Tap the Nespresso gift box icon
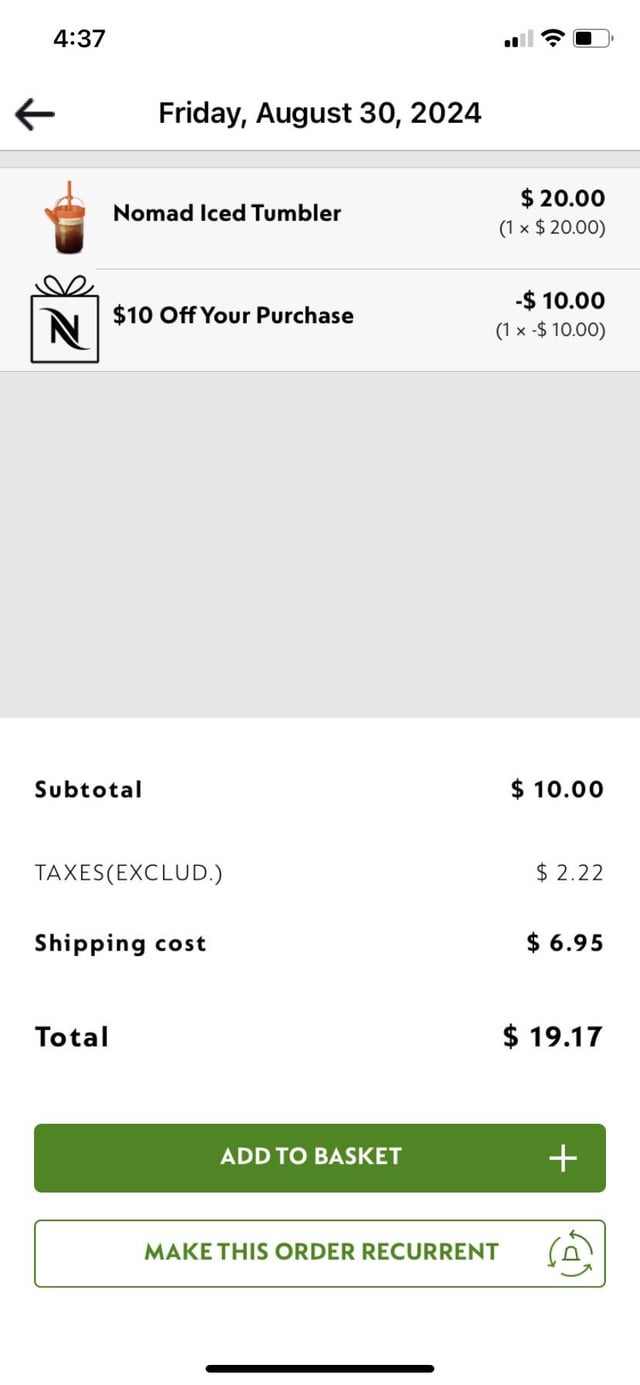Screen dimensions: 640x1385 point(65,319)
